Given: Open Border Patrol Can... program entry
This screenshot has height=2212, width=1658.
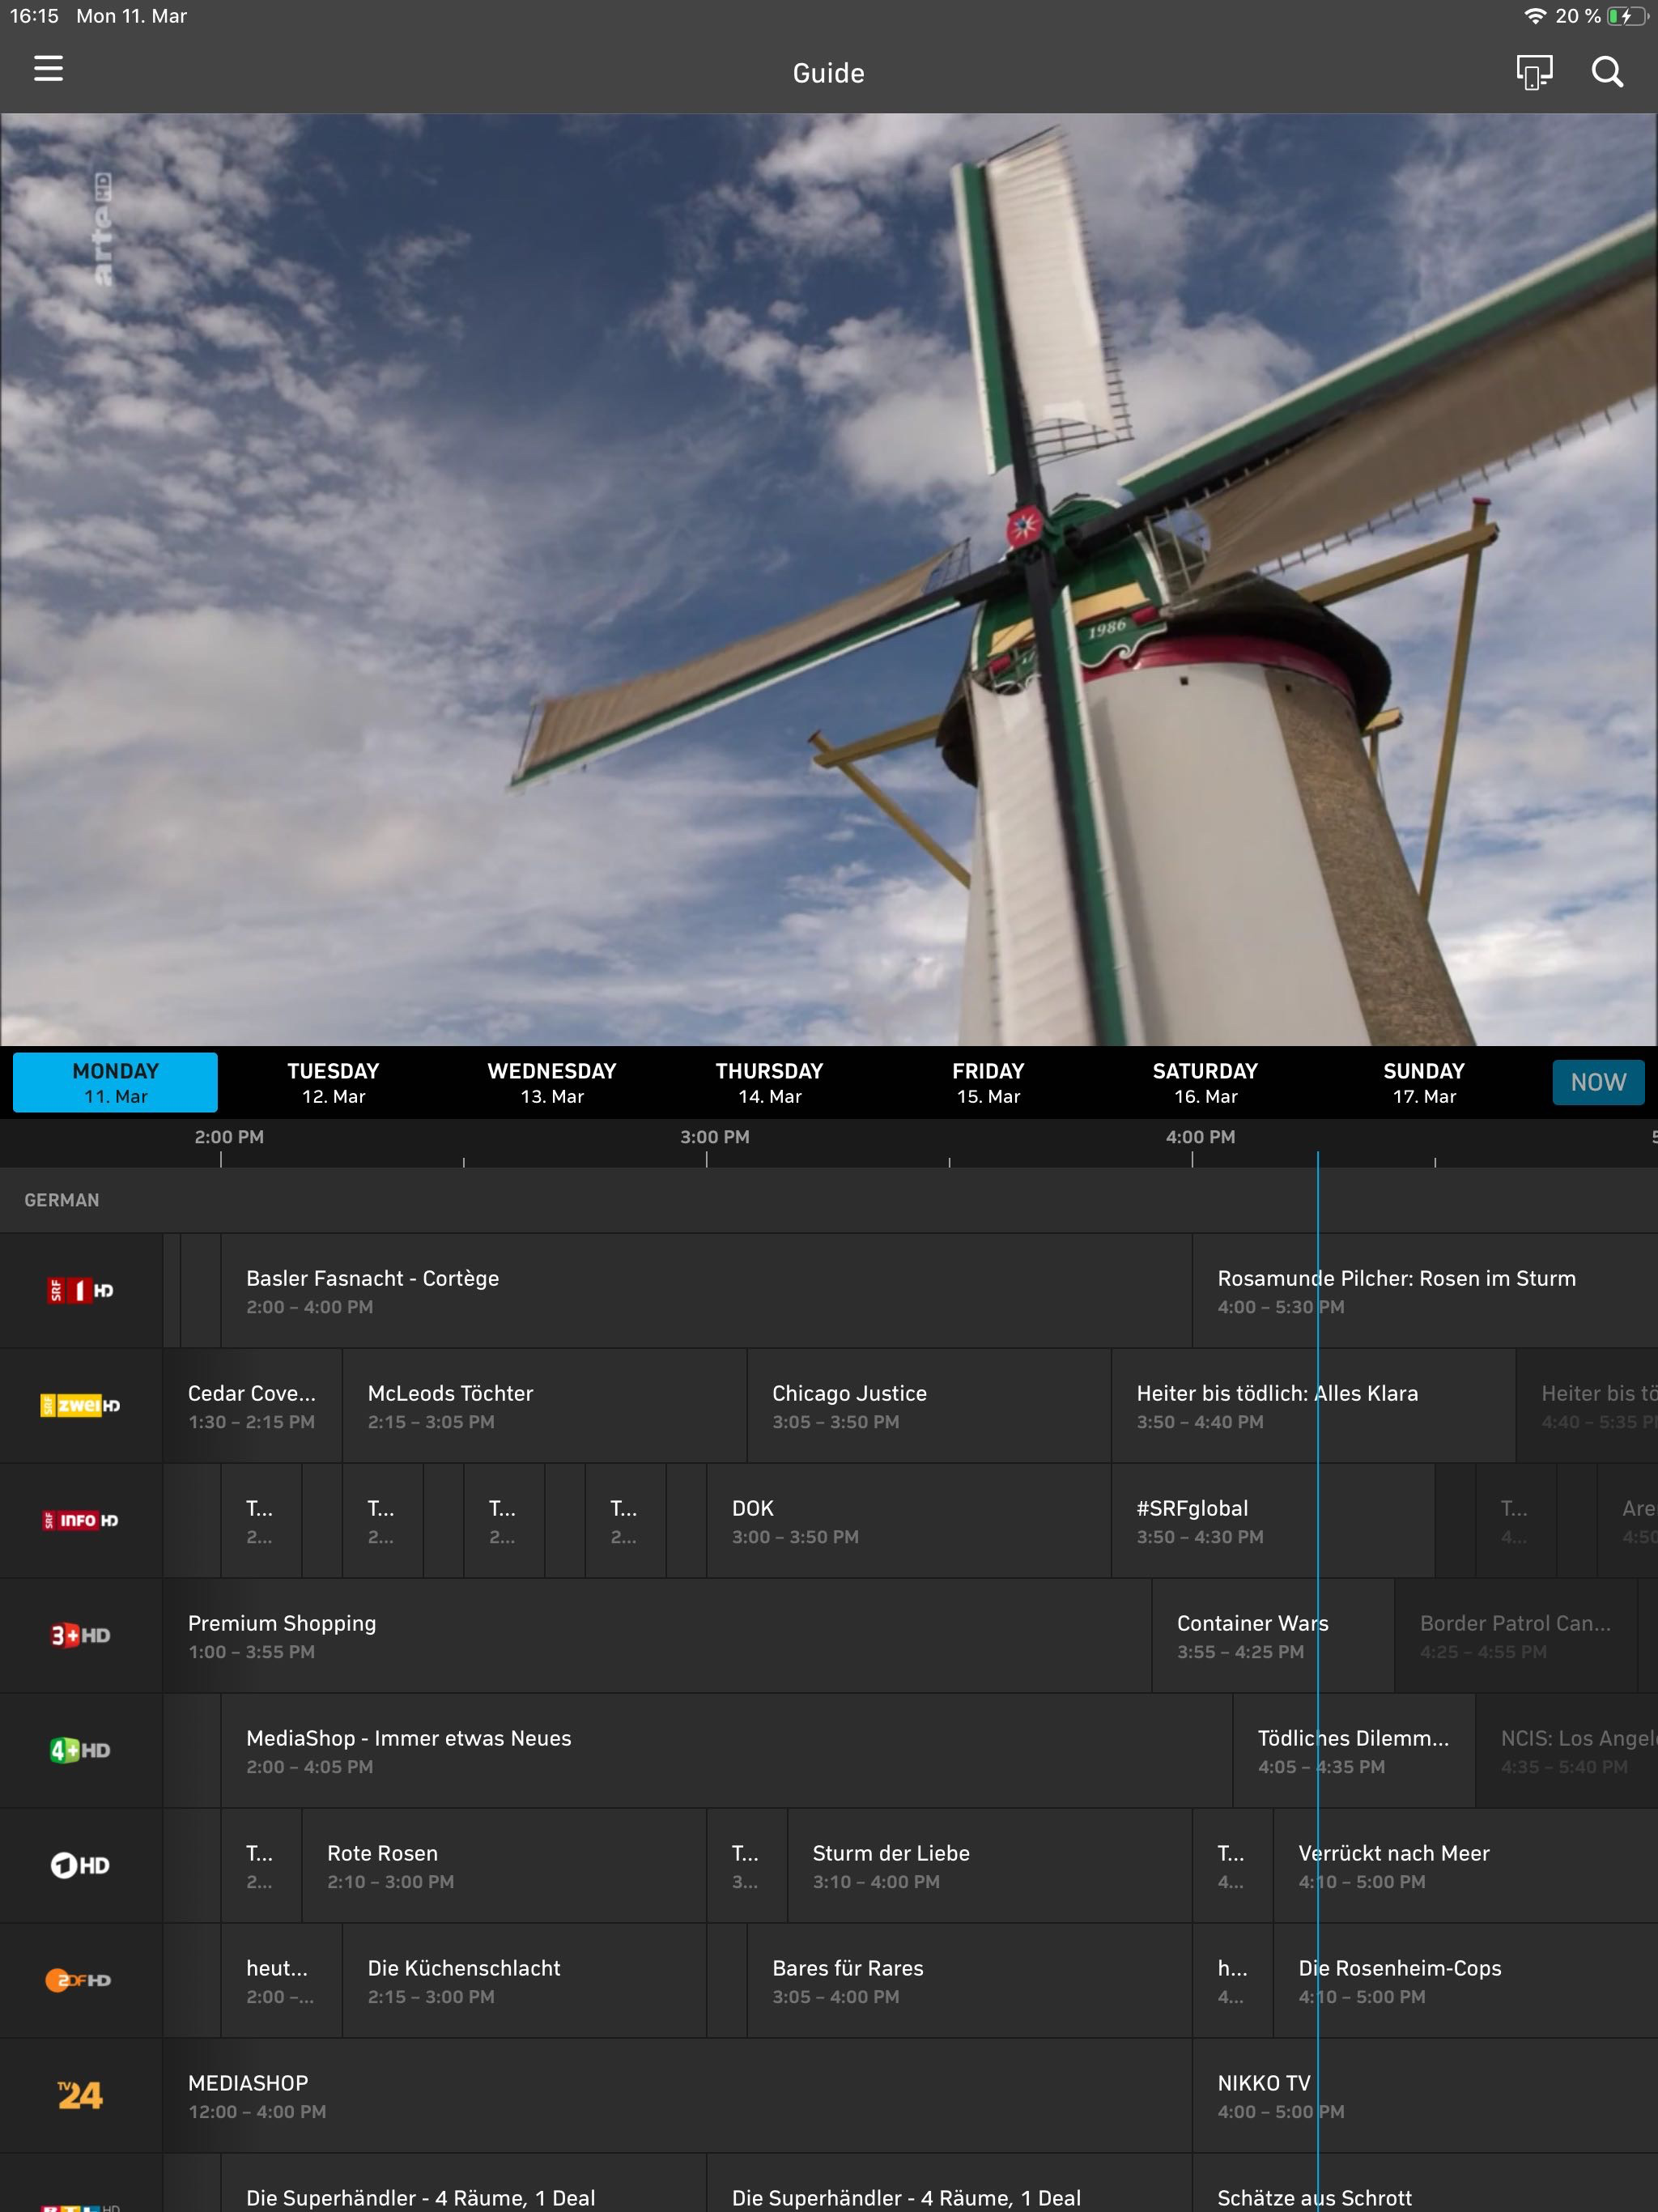Looking at the screenshot, I should click(x=1516, y=1635).
